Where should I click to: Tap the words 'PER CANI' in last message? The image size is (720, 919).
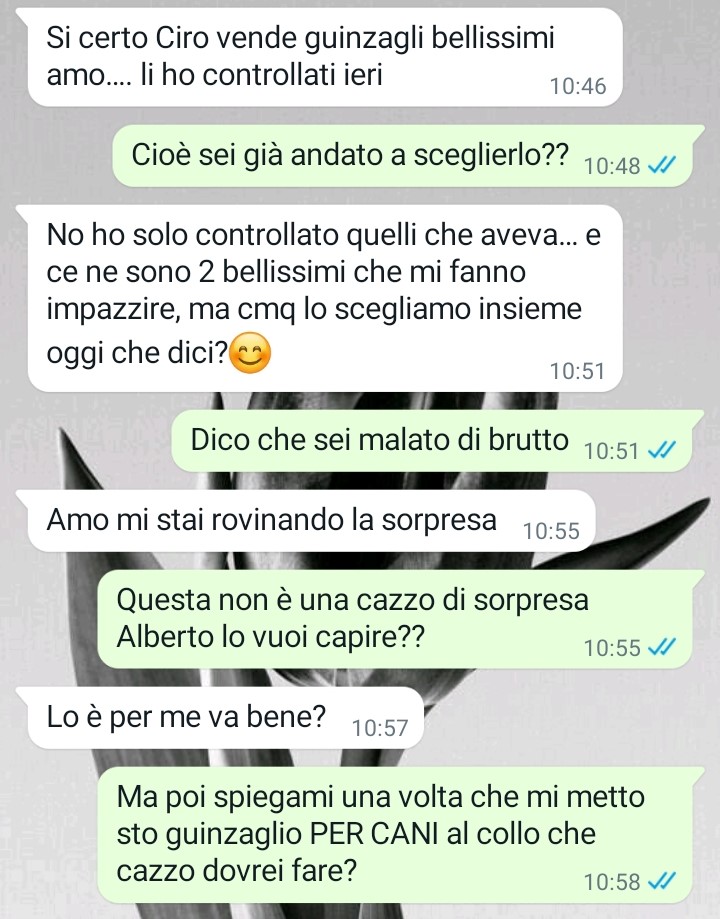click(x=373, y=834)
